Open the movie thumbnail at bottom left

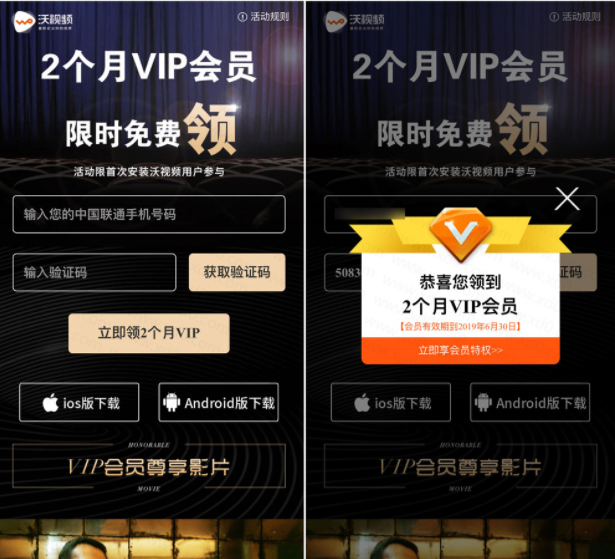pyautogui.click(x=151, y=539)
